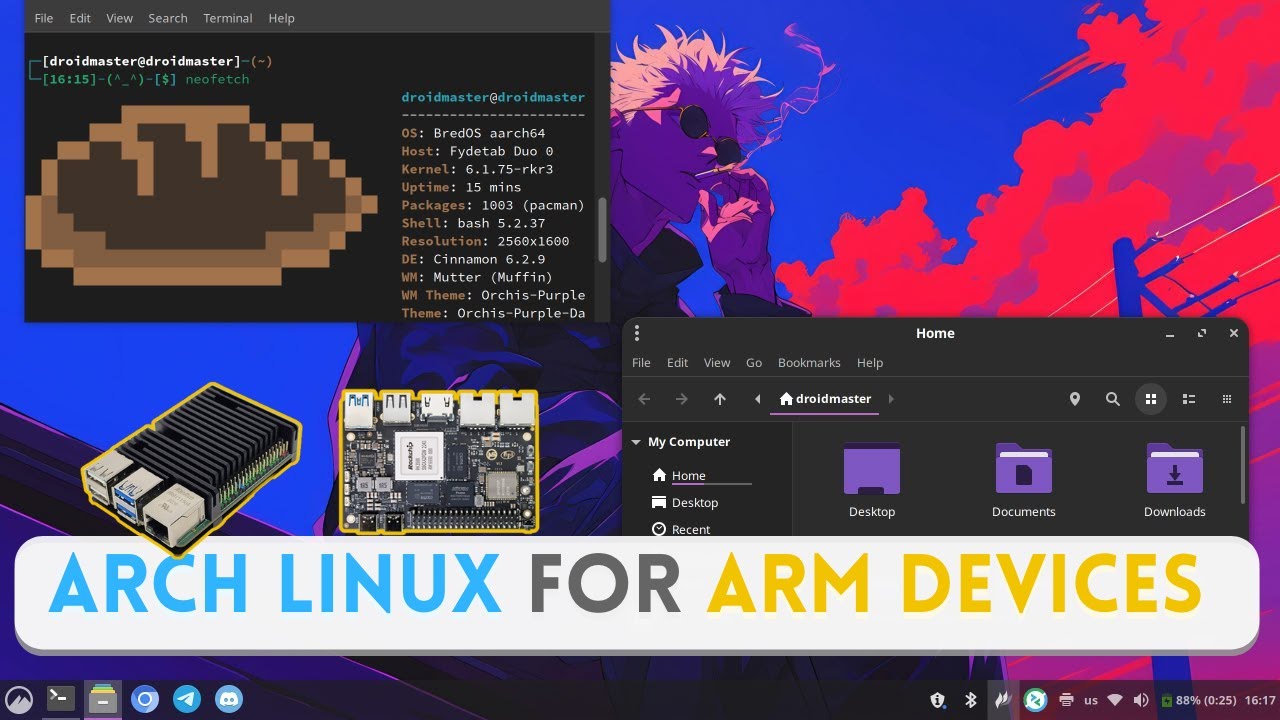Viewport: 1280px width, 720px height.
Task: Open the volume applet in tray
Action: tap(1141, 700)
